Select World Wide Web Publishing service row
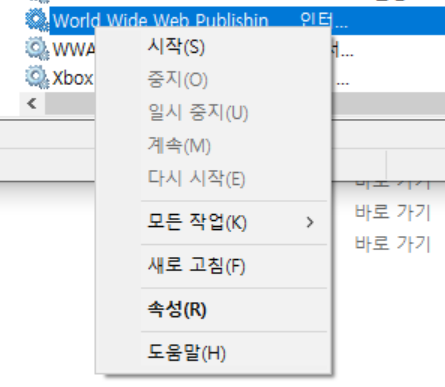This screenshot has width=445, height=387. pos(247,20)
